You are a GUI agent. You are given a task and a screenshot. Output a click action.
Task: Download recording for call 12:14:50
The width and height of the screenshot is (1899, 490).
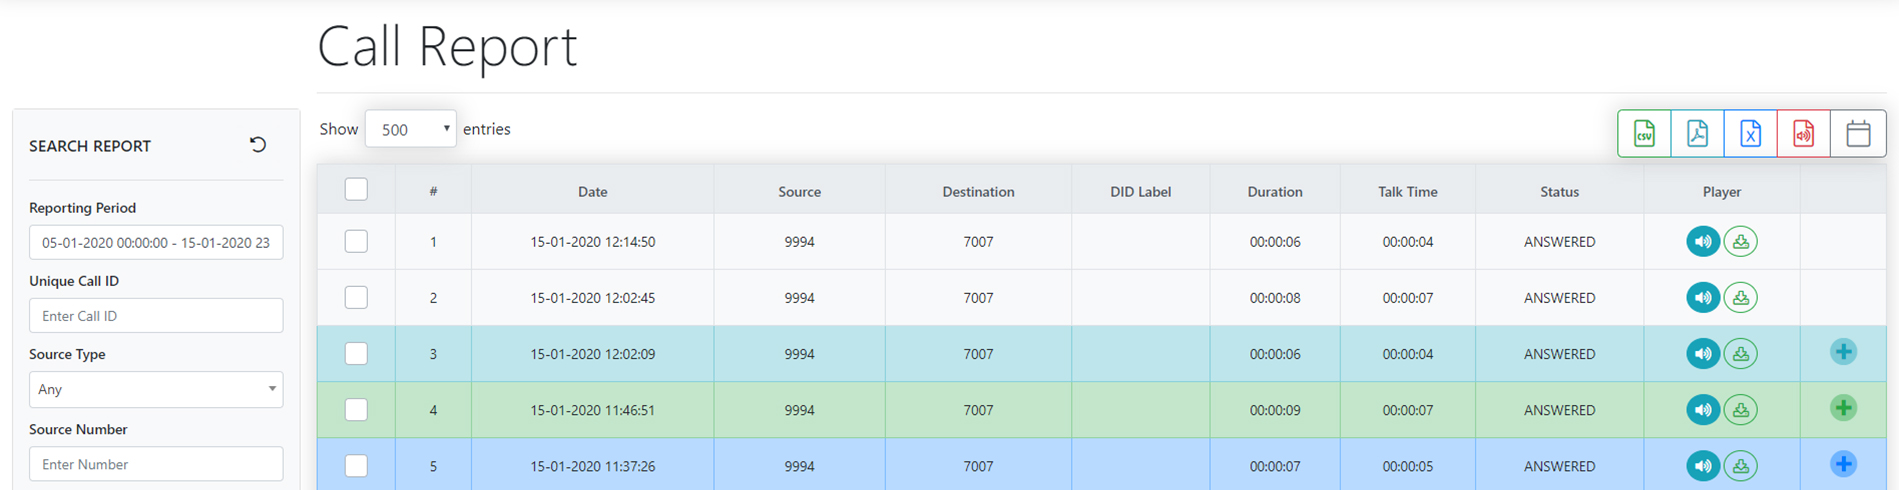click(x=1741, y=241)
